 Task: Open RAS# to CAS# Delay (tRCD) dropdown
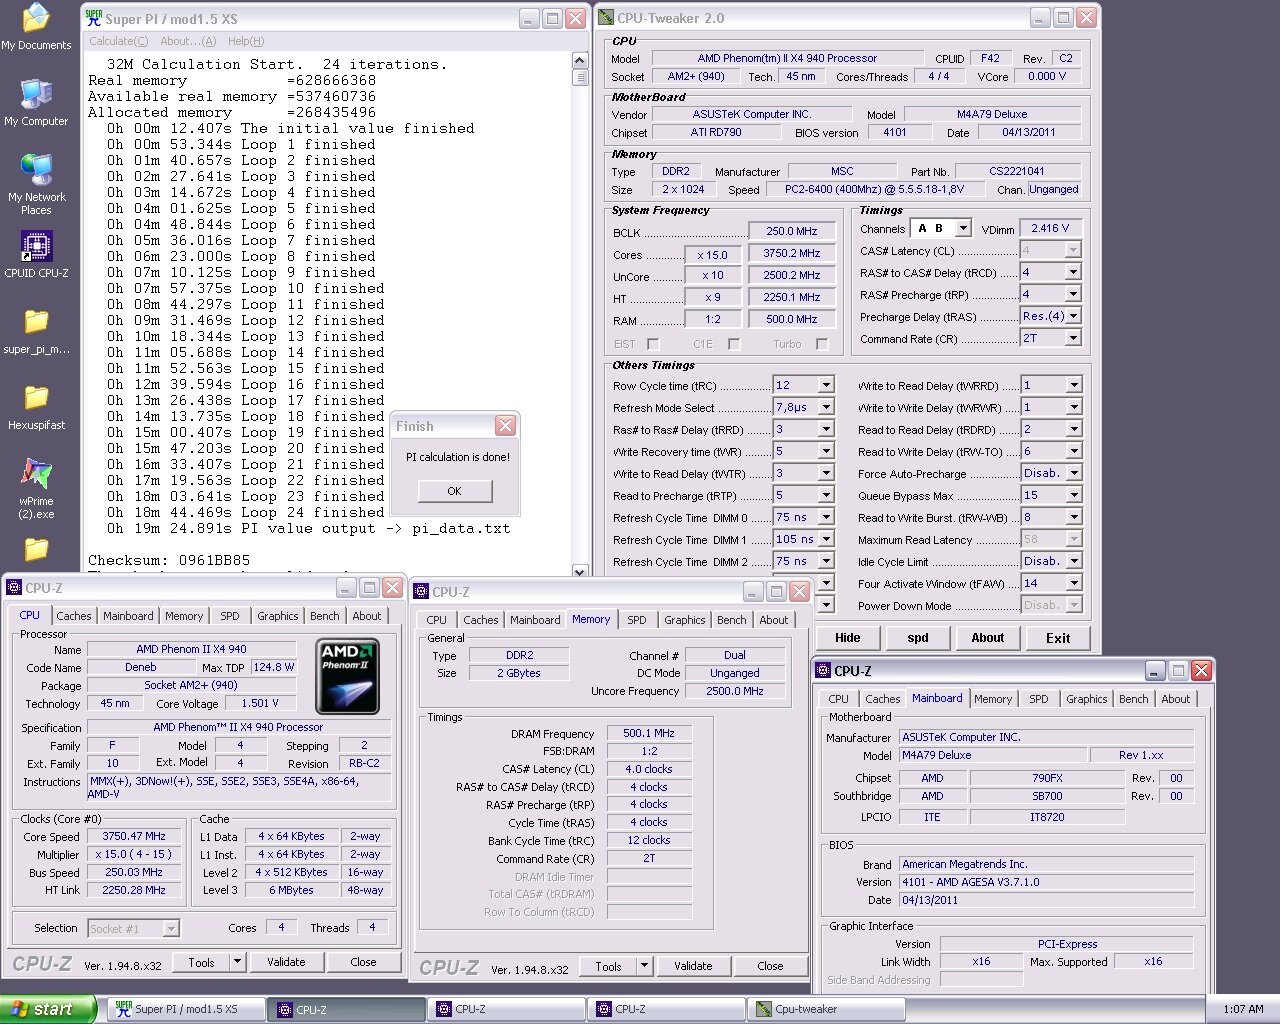pyautogui.click(x=1073, y=272)
